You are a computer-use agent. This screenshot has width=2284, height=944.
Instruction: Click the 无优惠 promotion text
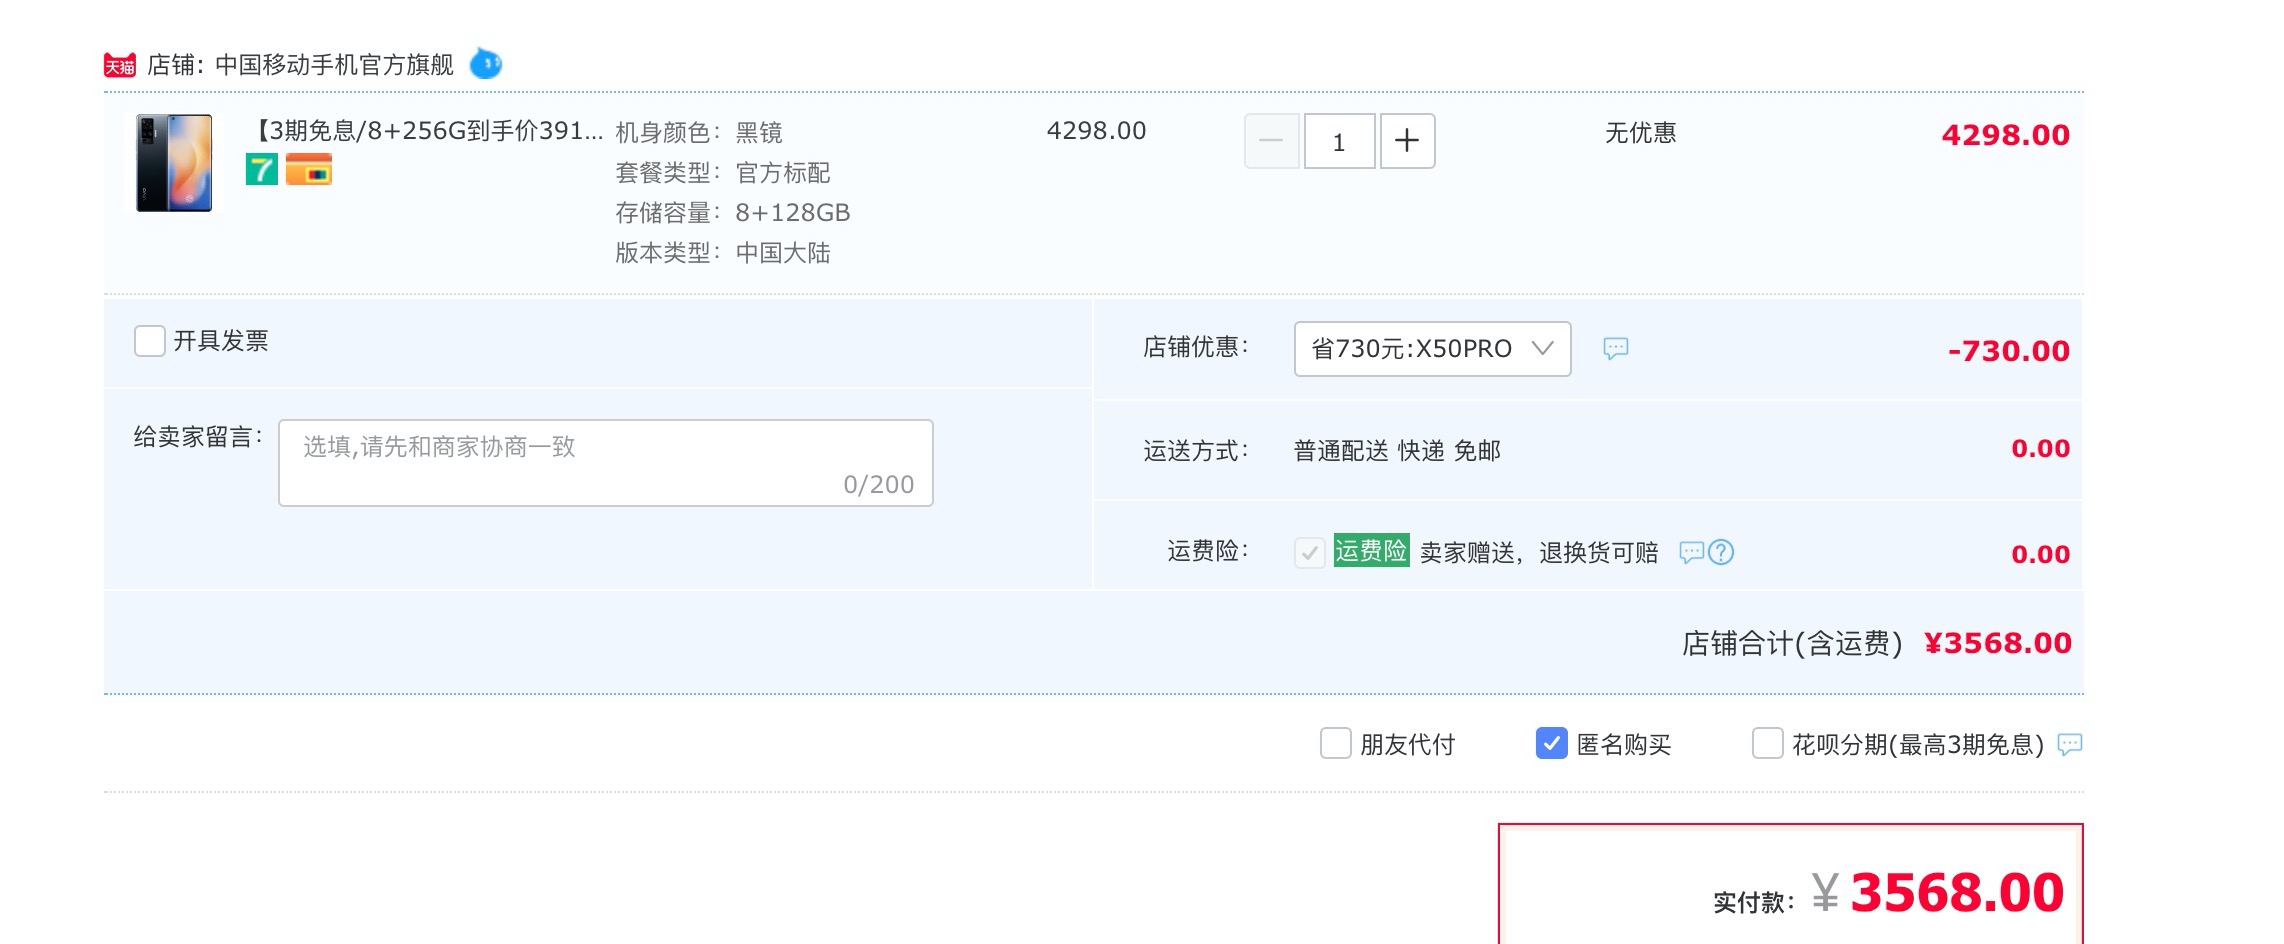(x=1641, y=133)
